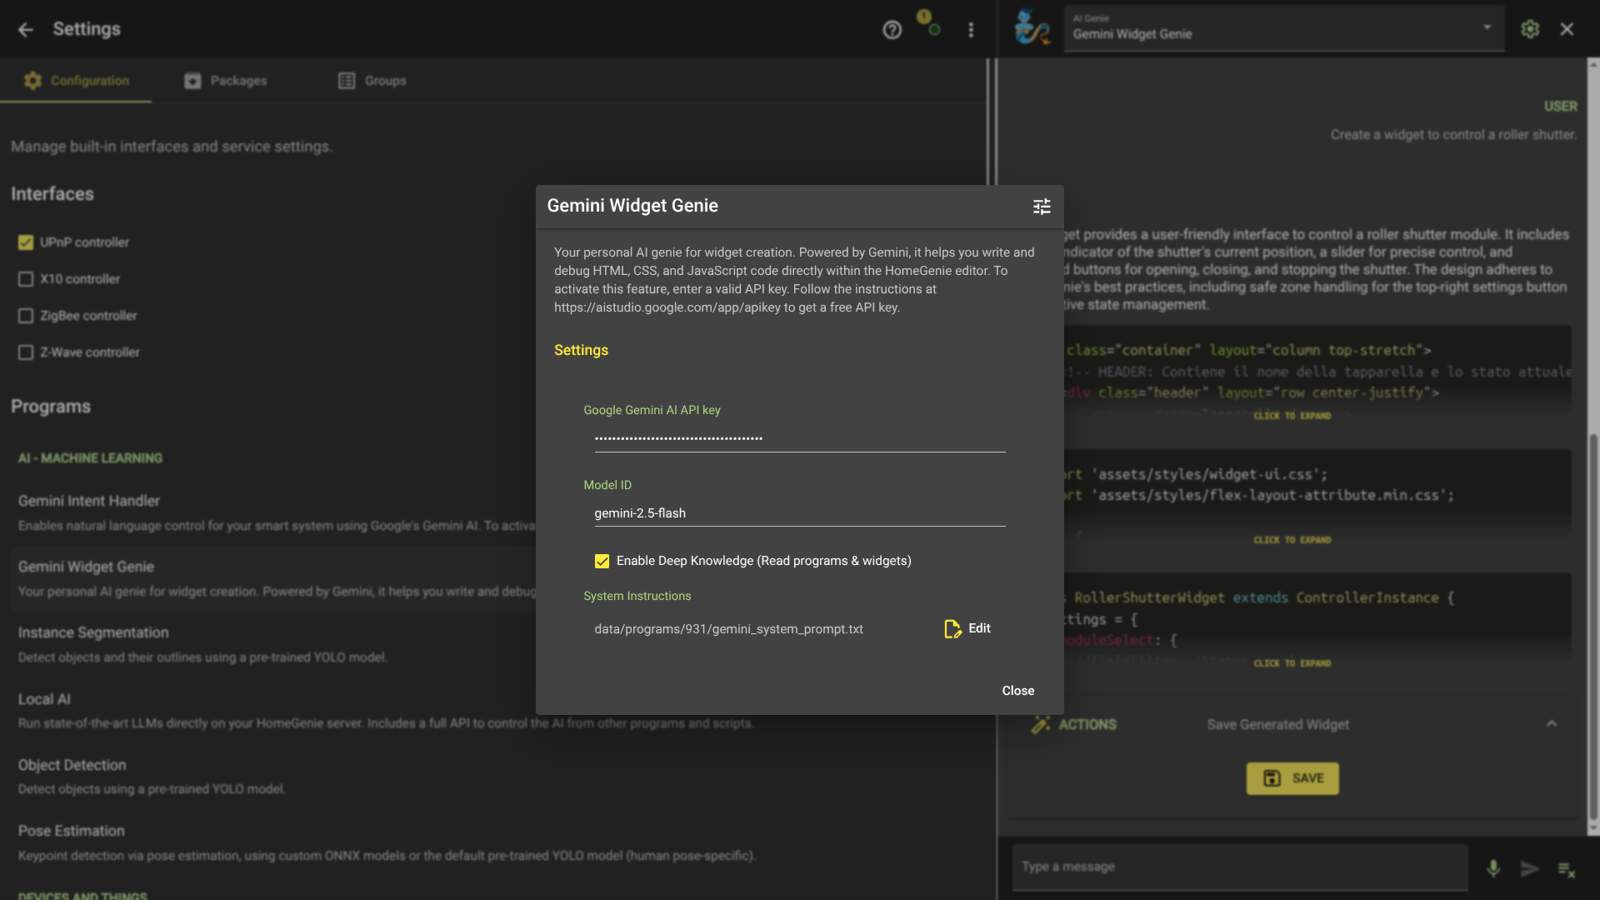Open the help question mark icon
1600x900 pixels.
coord(892,30)
